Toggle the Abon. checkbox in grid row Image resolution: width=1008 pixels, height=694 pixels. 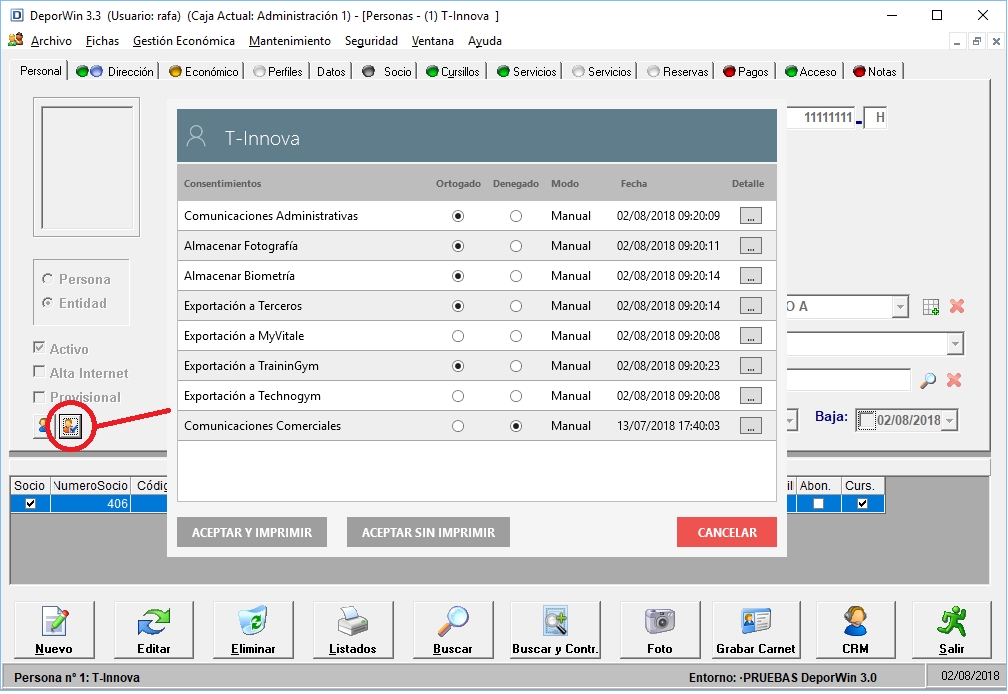(x=818, y=504)
